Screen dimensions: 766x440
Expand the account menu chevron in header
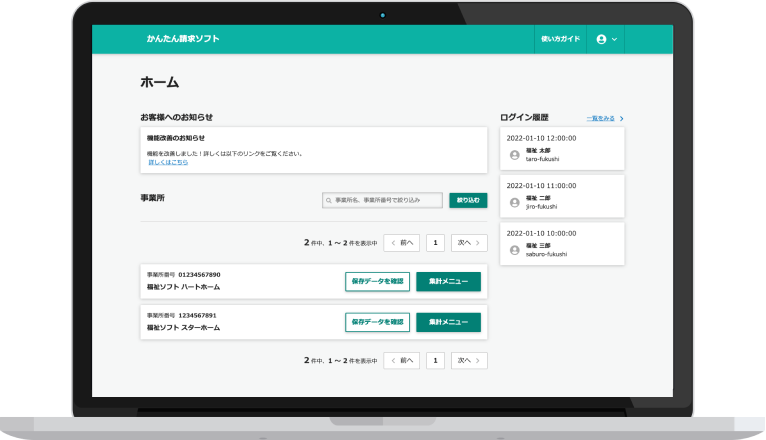pyautogui.click(x=614, y=39)
